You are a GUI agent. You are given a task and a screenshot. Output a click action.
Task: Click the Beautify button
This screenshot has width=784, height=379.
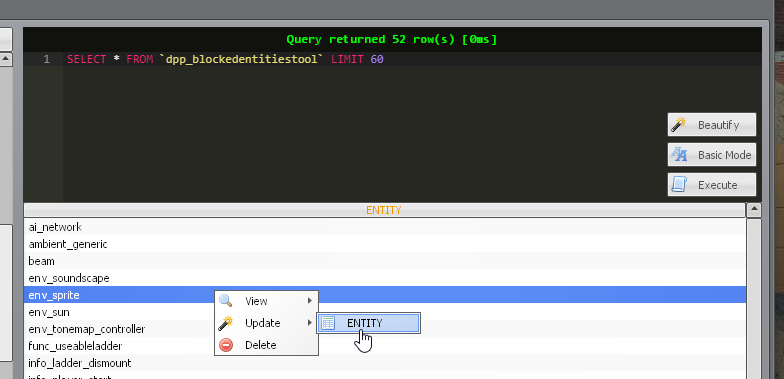tap(712, 124)
